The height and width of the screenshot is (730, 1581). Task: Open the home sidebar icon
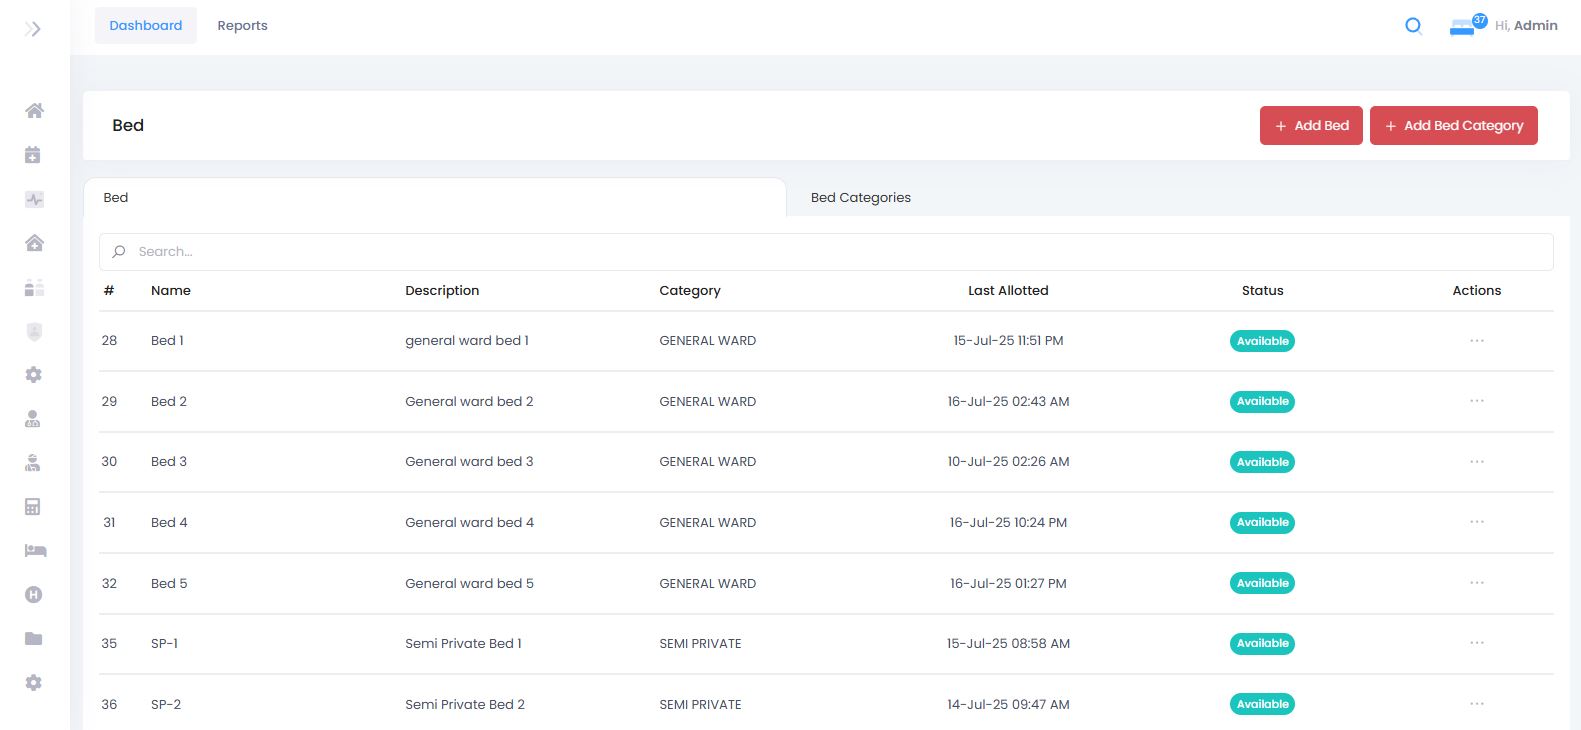(34, 111)
